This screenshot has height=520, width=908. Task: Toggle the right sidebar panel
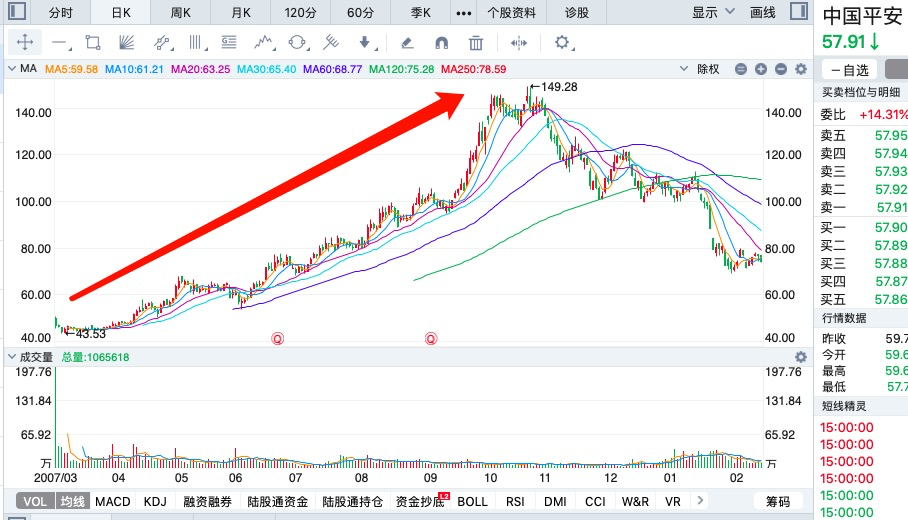[797, 13]
